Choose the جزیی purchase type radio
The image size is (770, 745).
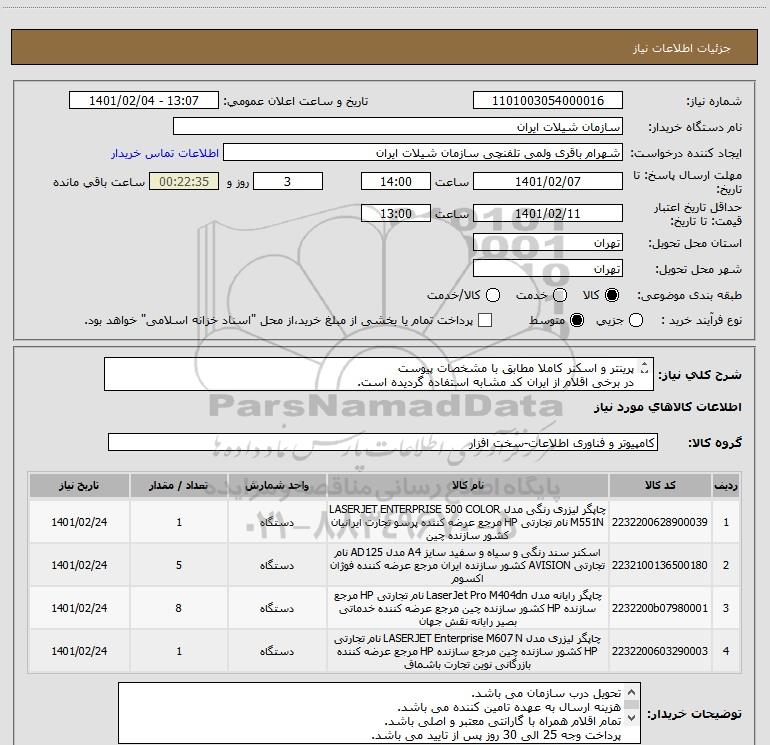(x=636, y=320)
